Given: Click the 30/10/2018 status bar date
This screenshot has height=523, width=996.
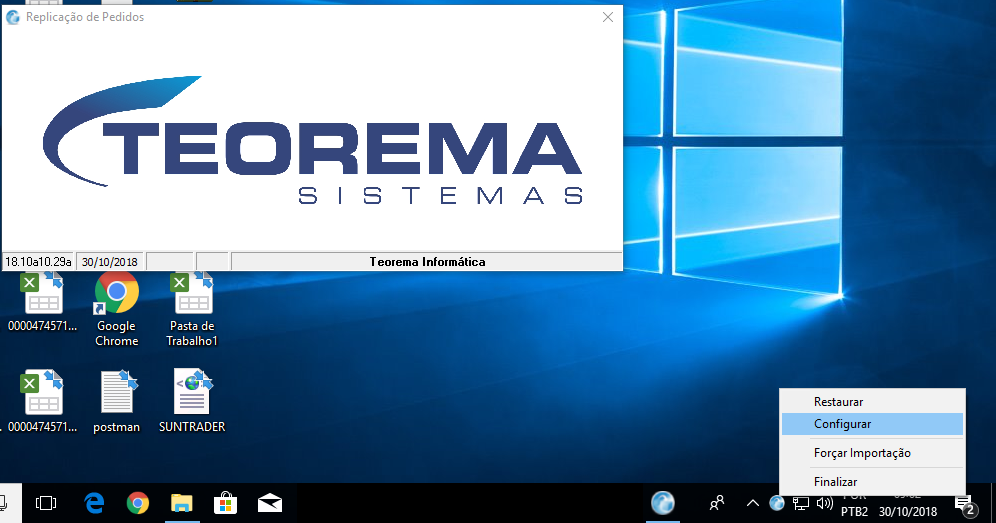Looking at the screenshot, I should pyautogui.click(x=109, y=262).
